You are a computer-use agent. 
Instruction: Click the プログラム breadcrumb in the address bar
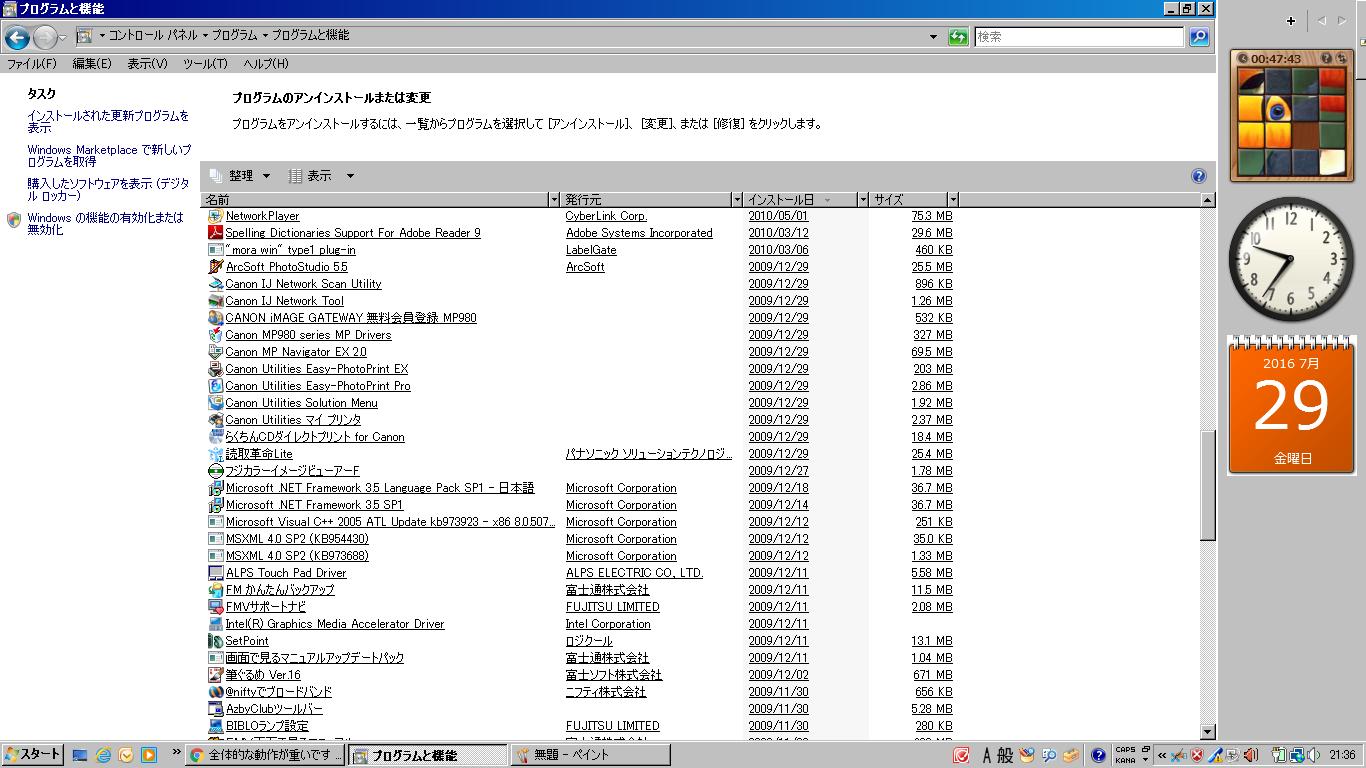tap(234, 36)
